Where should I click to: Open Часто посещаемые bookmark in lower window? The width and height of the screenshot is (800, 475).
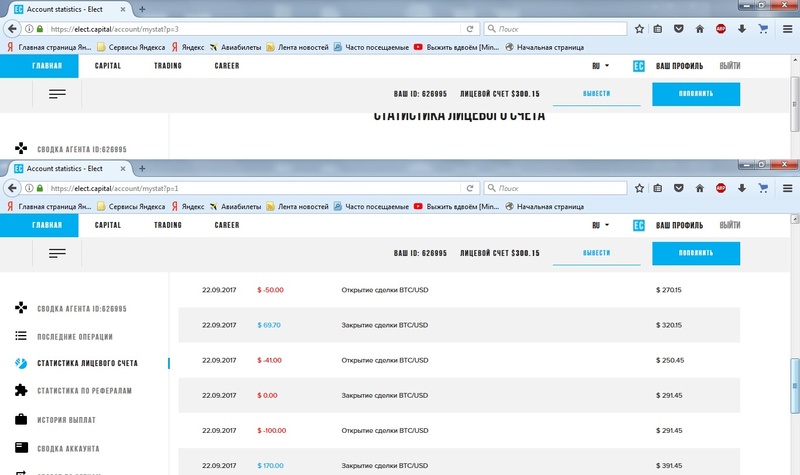tap(371, 207)
